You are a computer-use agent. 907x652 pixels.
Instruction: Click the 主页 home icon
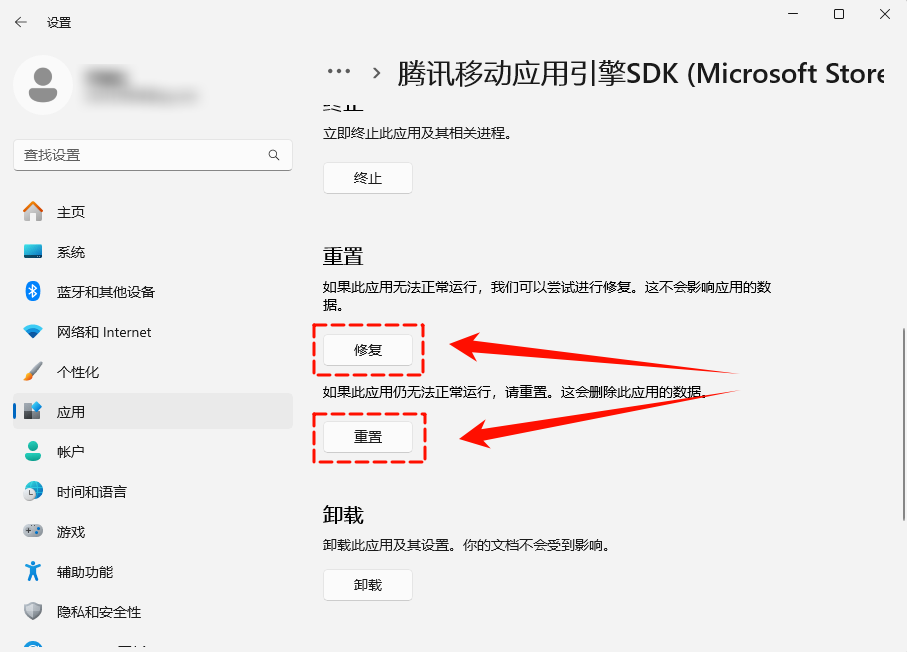click(33, 212)
